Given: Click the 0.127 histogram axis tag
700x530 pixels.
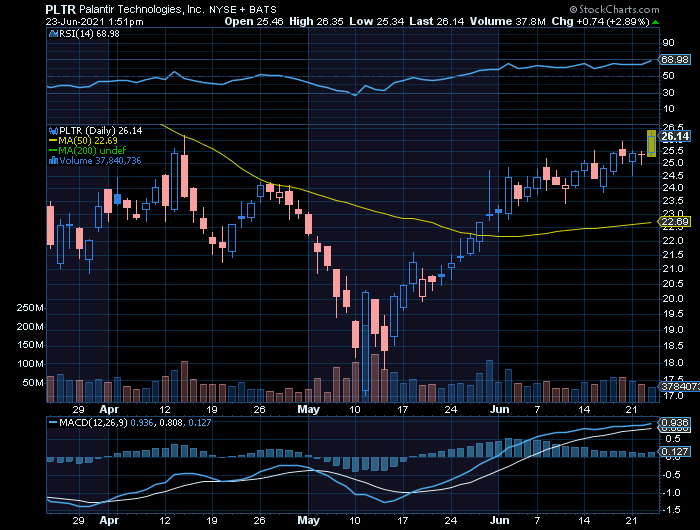Looking at the screenshot, I should [x=675, y=452].
